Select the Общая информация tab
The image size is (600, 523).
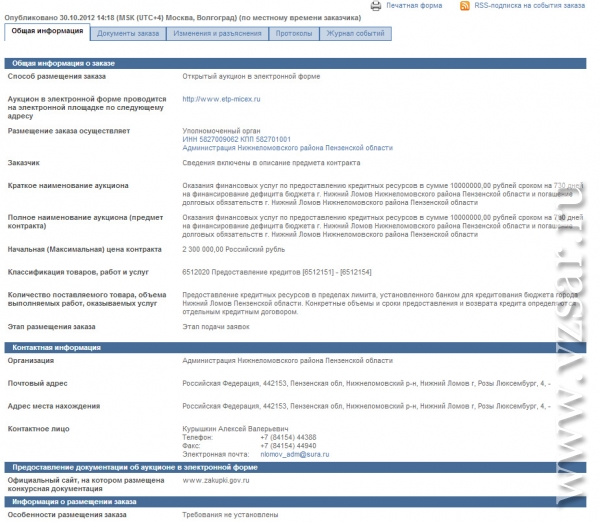(x=47, y=32)
